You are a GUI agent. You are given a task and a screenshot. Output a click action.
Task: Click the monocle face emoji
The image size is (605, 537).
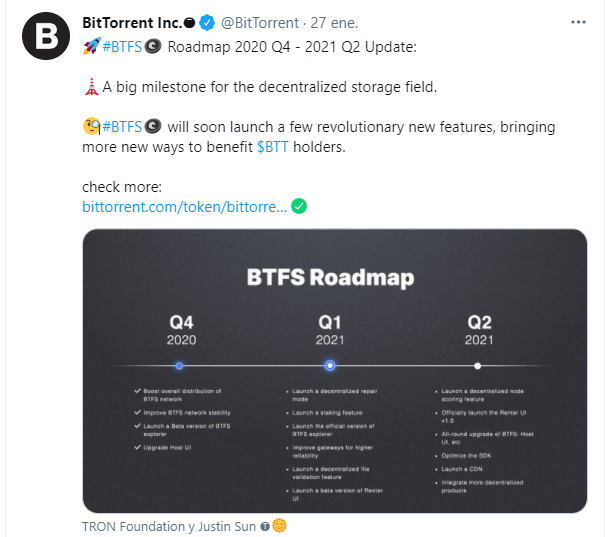point(91,127)
